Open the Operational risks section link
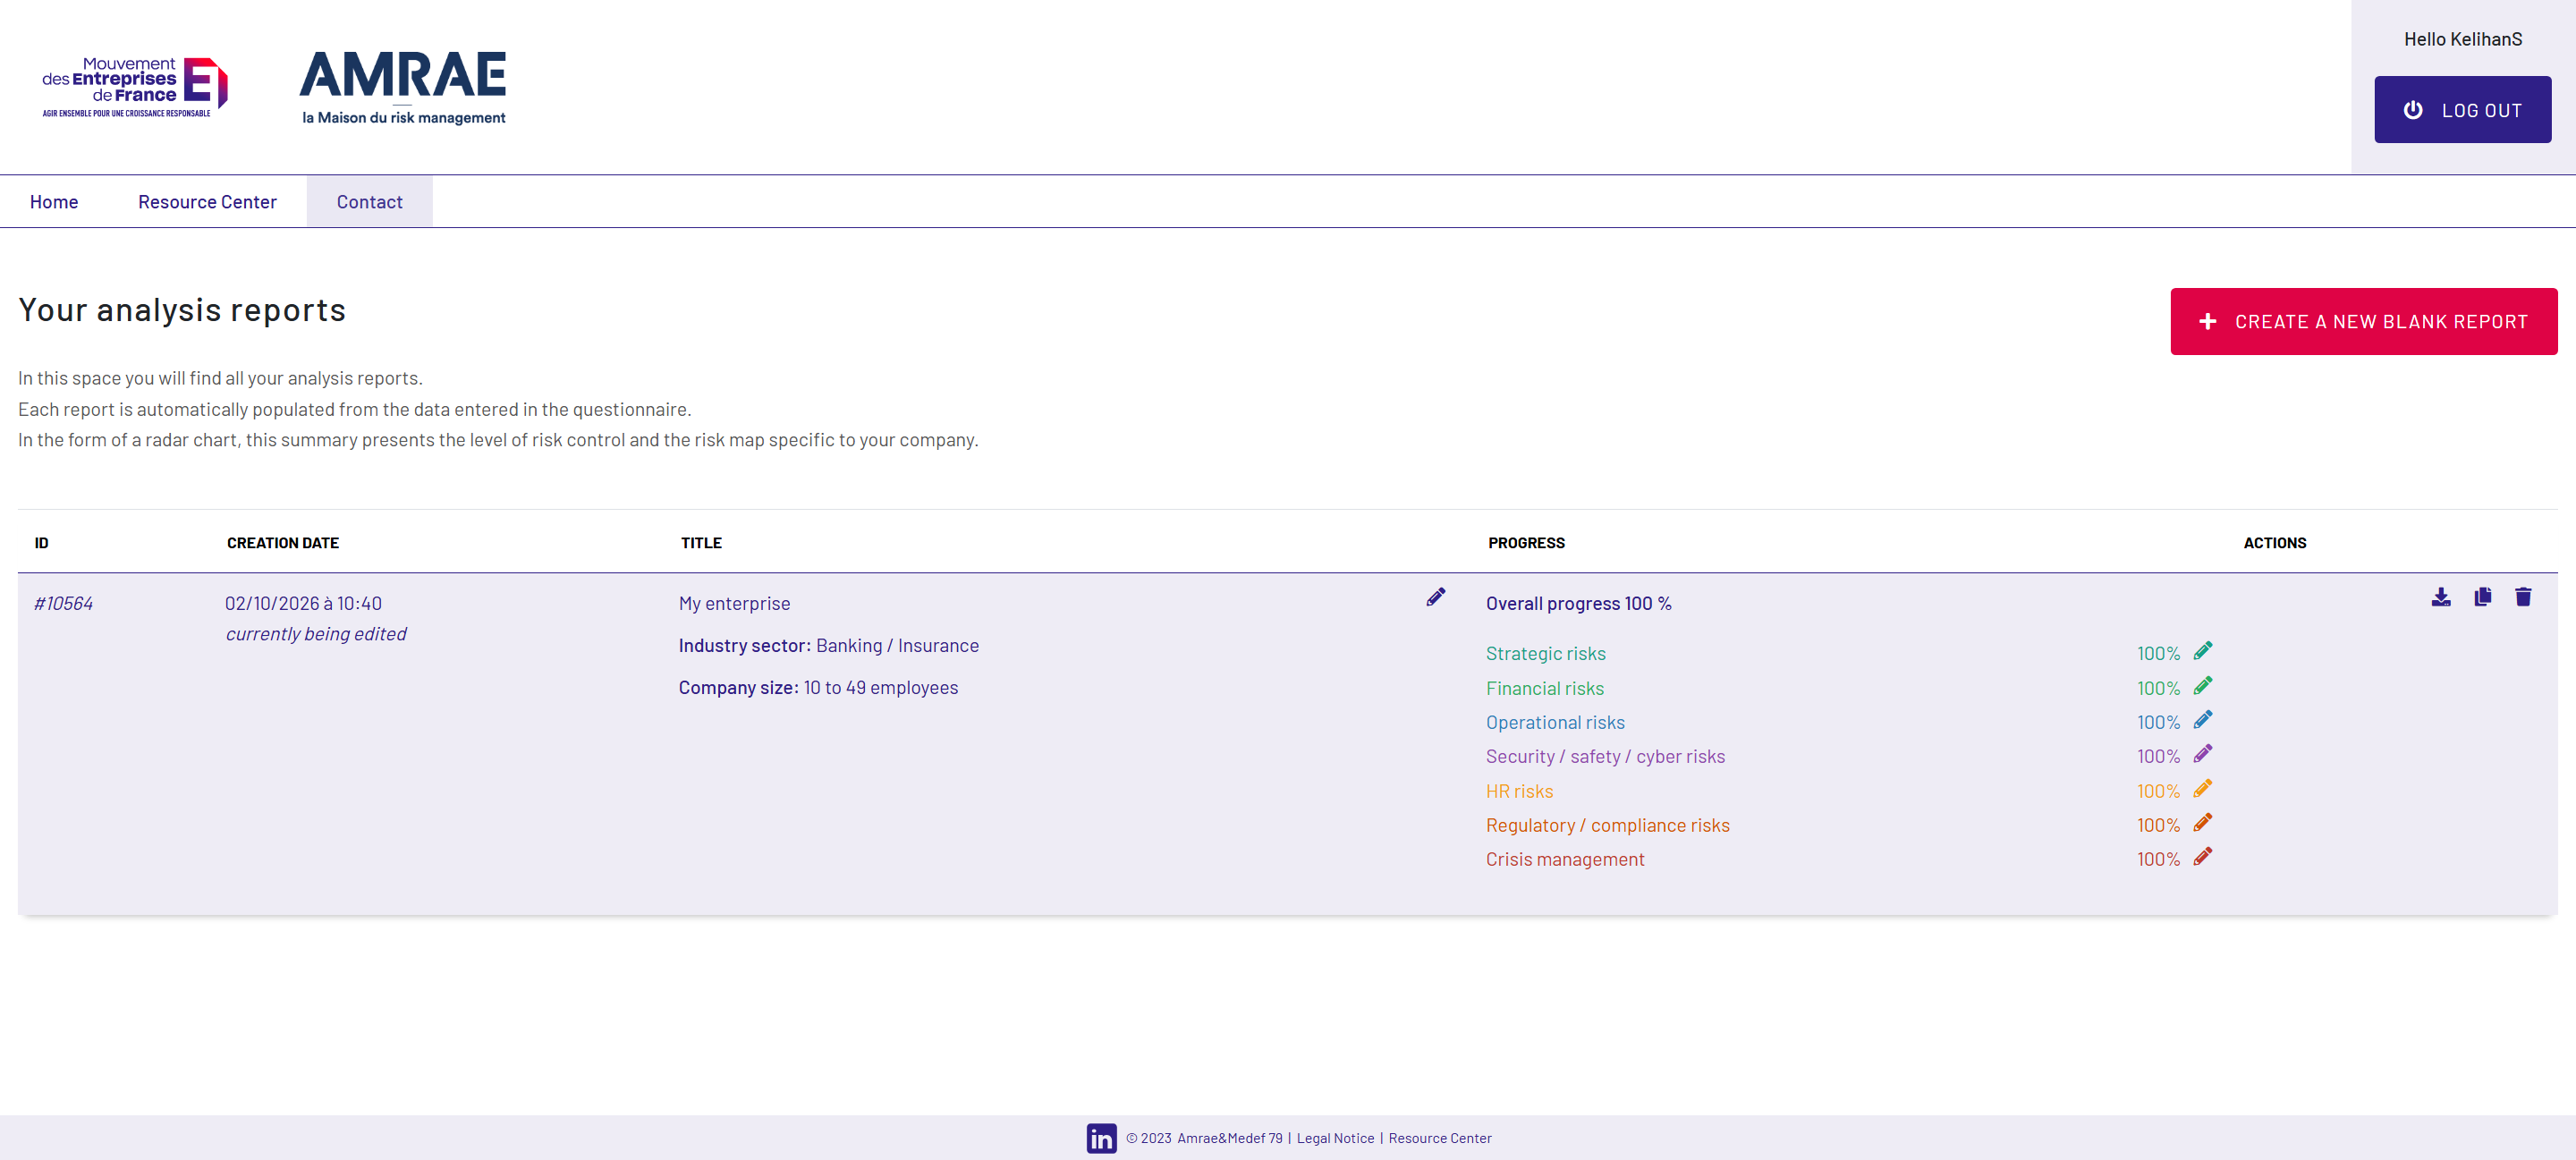The width and height of the screenshot is (2576, 1160). [1555, 723]
